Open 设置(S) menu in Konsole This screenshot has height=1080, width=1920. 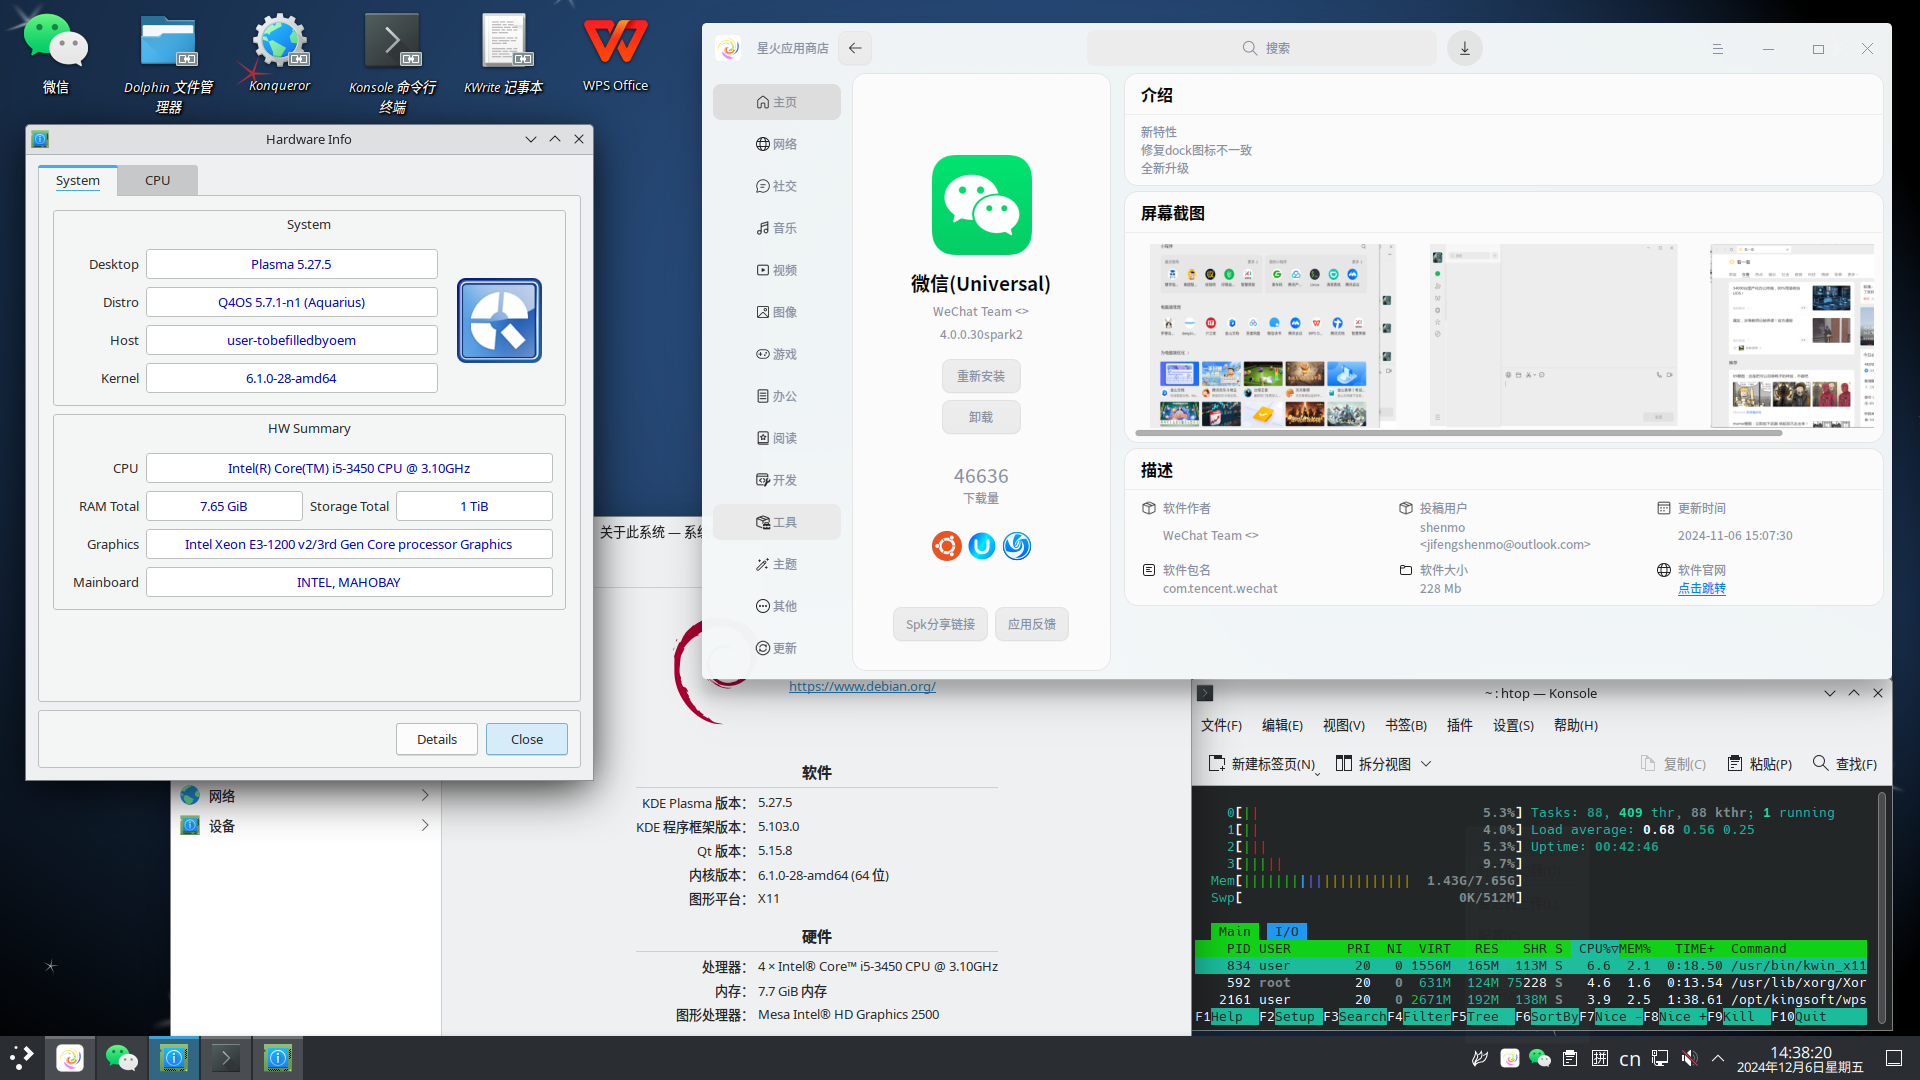pyautogui.click(x=1513, y=725)
